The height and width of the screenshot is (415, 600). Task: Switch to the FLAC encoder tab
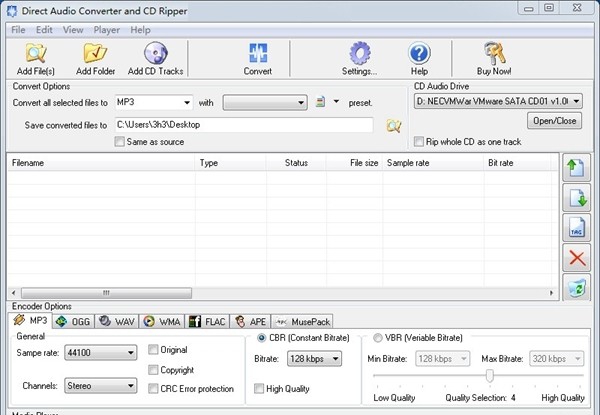pos(207,322)
